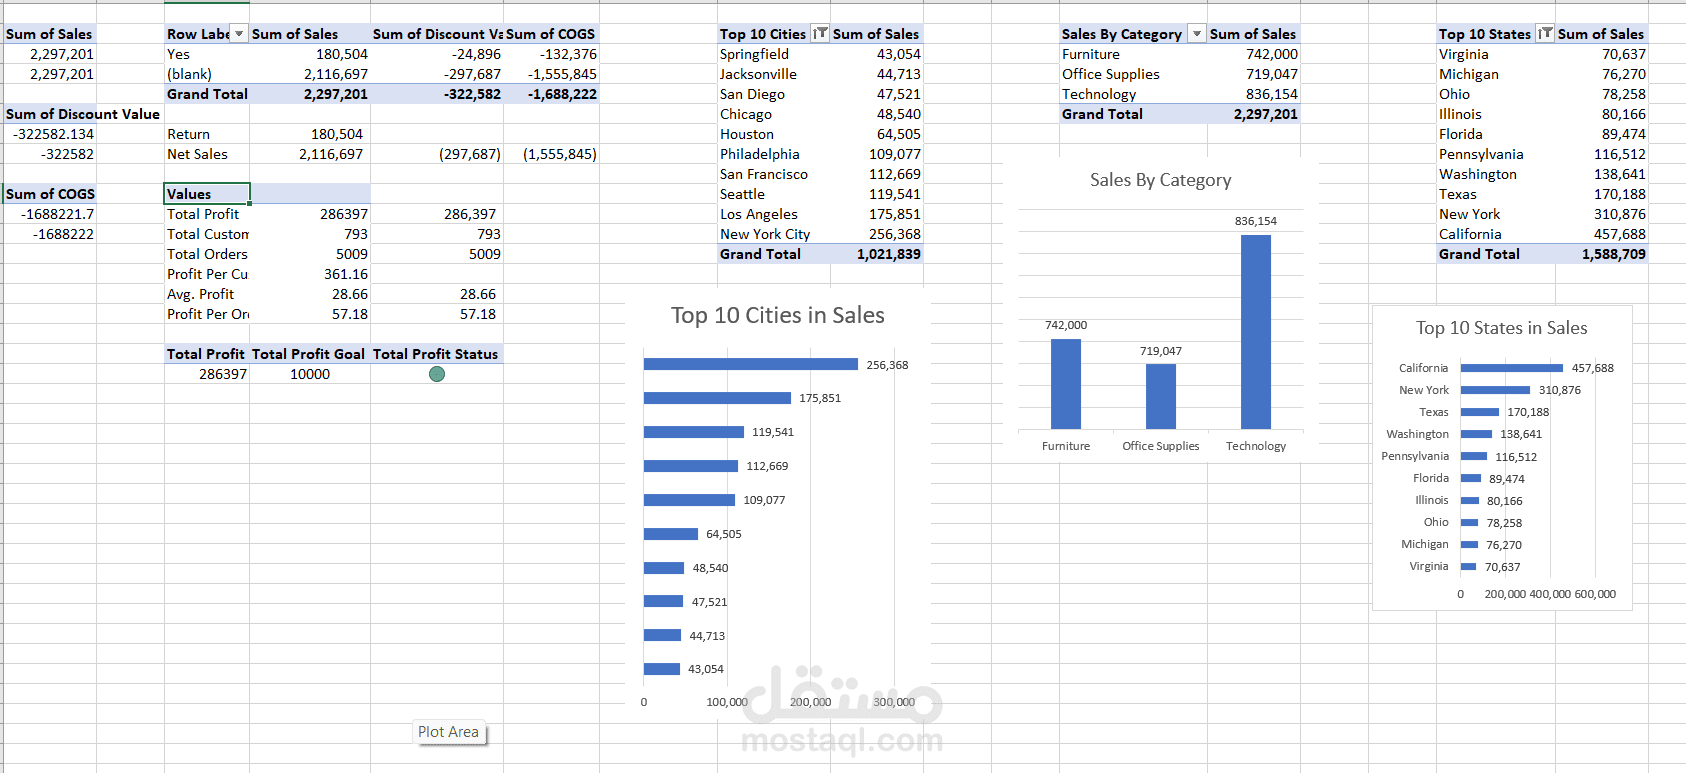
Task: Click the green Total Profit Status circle
Action: pyautogui.click(x=437, y=374)
